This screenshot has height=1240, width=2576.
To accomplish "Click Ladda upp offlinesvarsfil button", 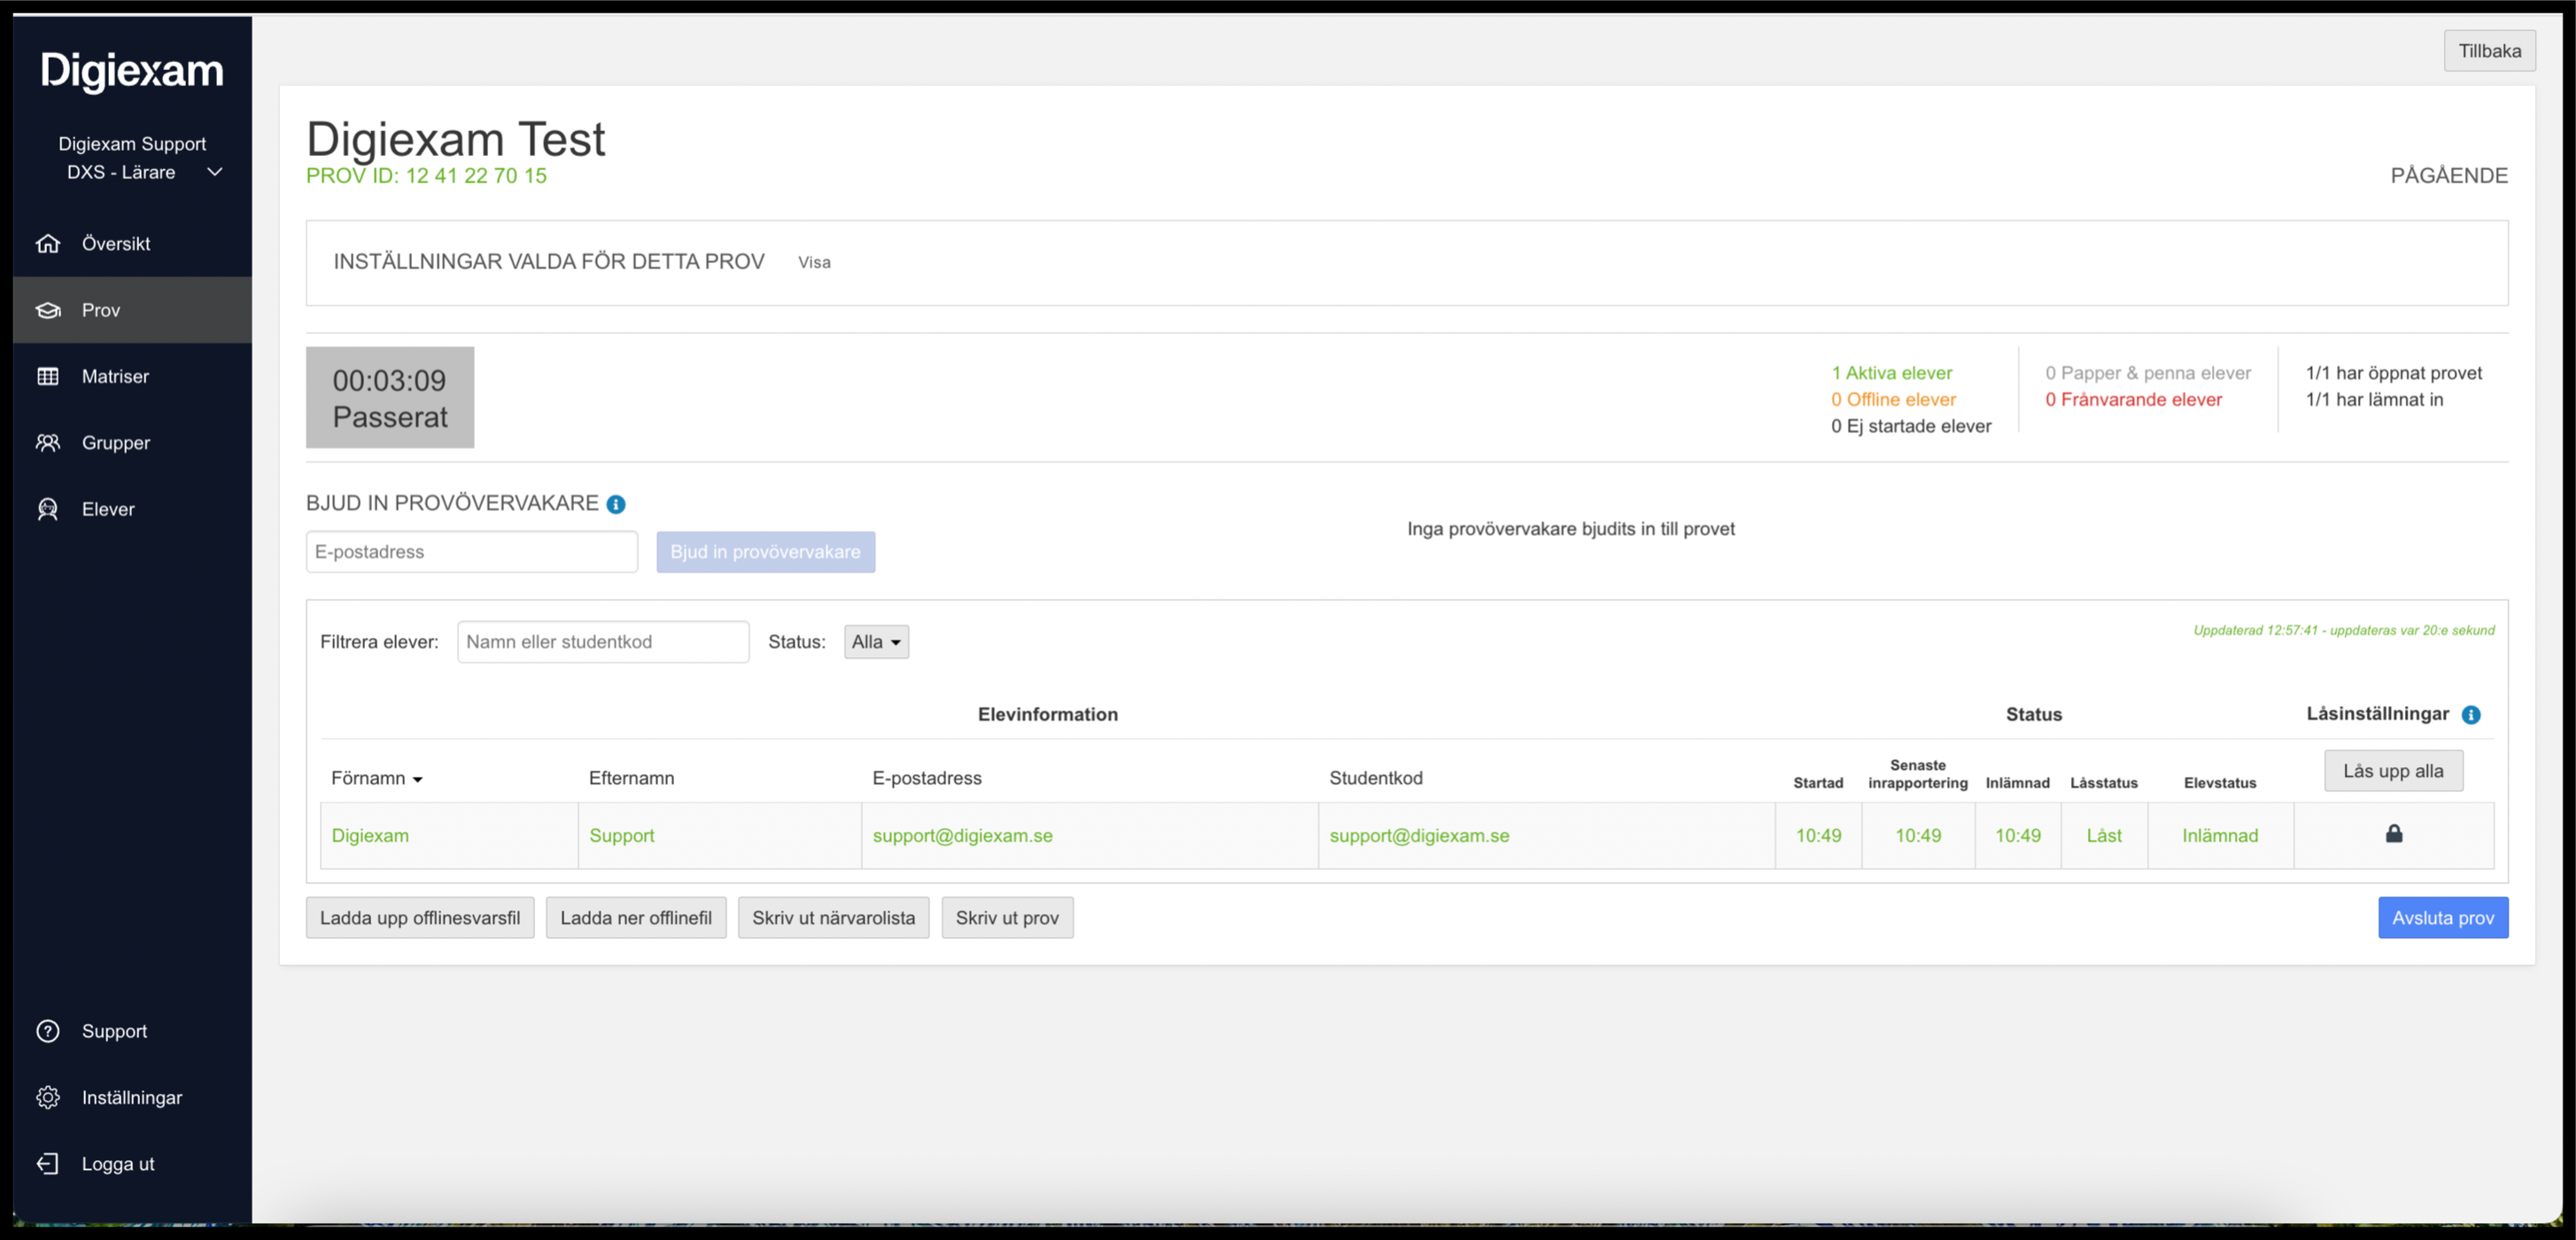I will tap(420, 918).
